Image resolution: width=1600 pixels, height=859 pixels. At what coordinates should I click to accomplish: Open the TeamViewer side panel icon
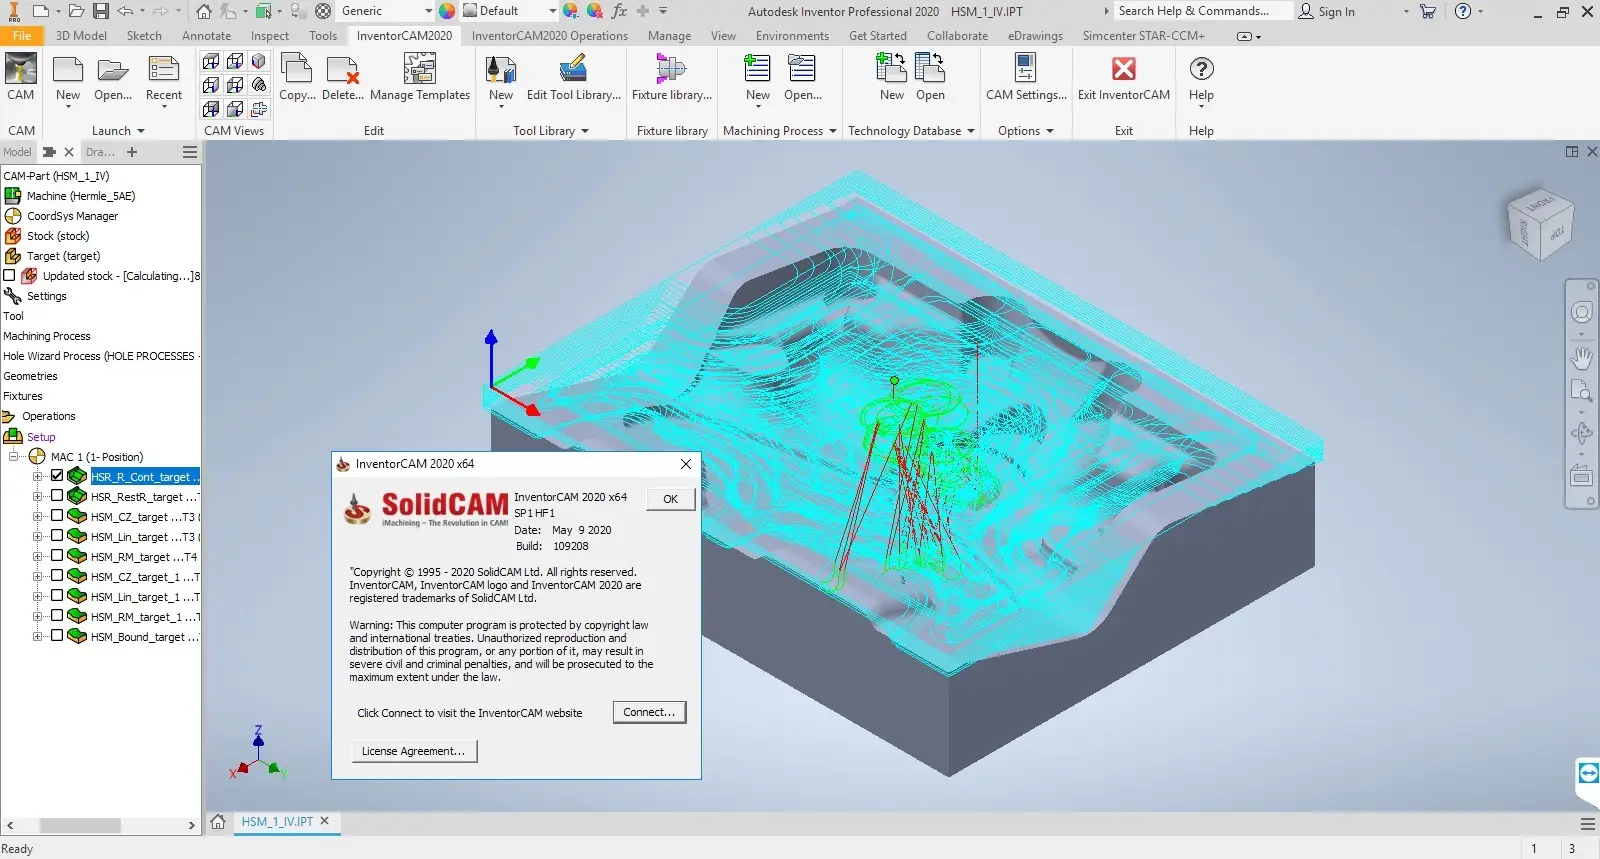pos(1588,773)
